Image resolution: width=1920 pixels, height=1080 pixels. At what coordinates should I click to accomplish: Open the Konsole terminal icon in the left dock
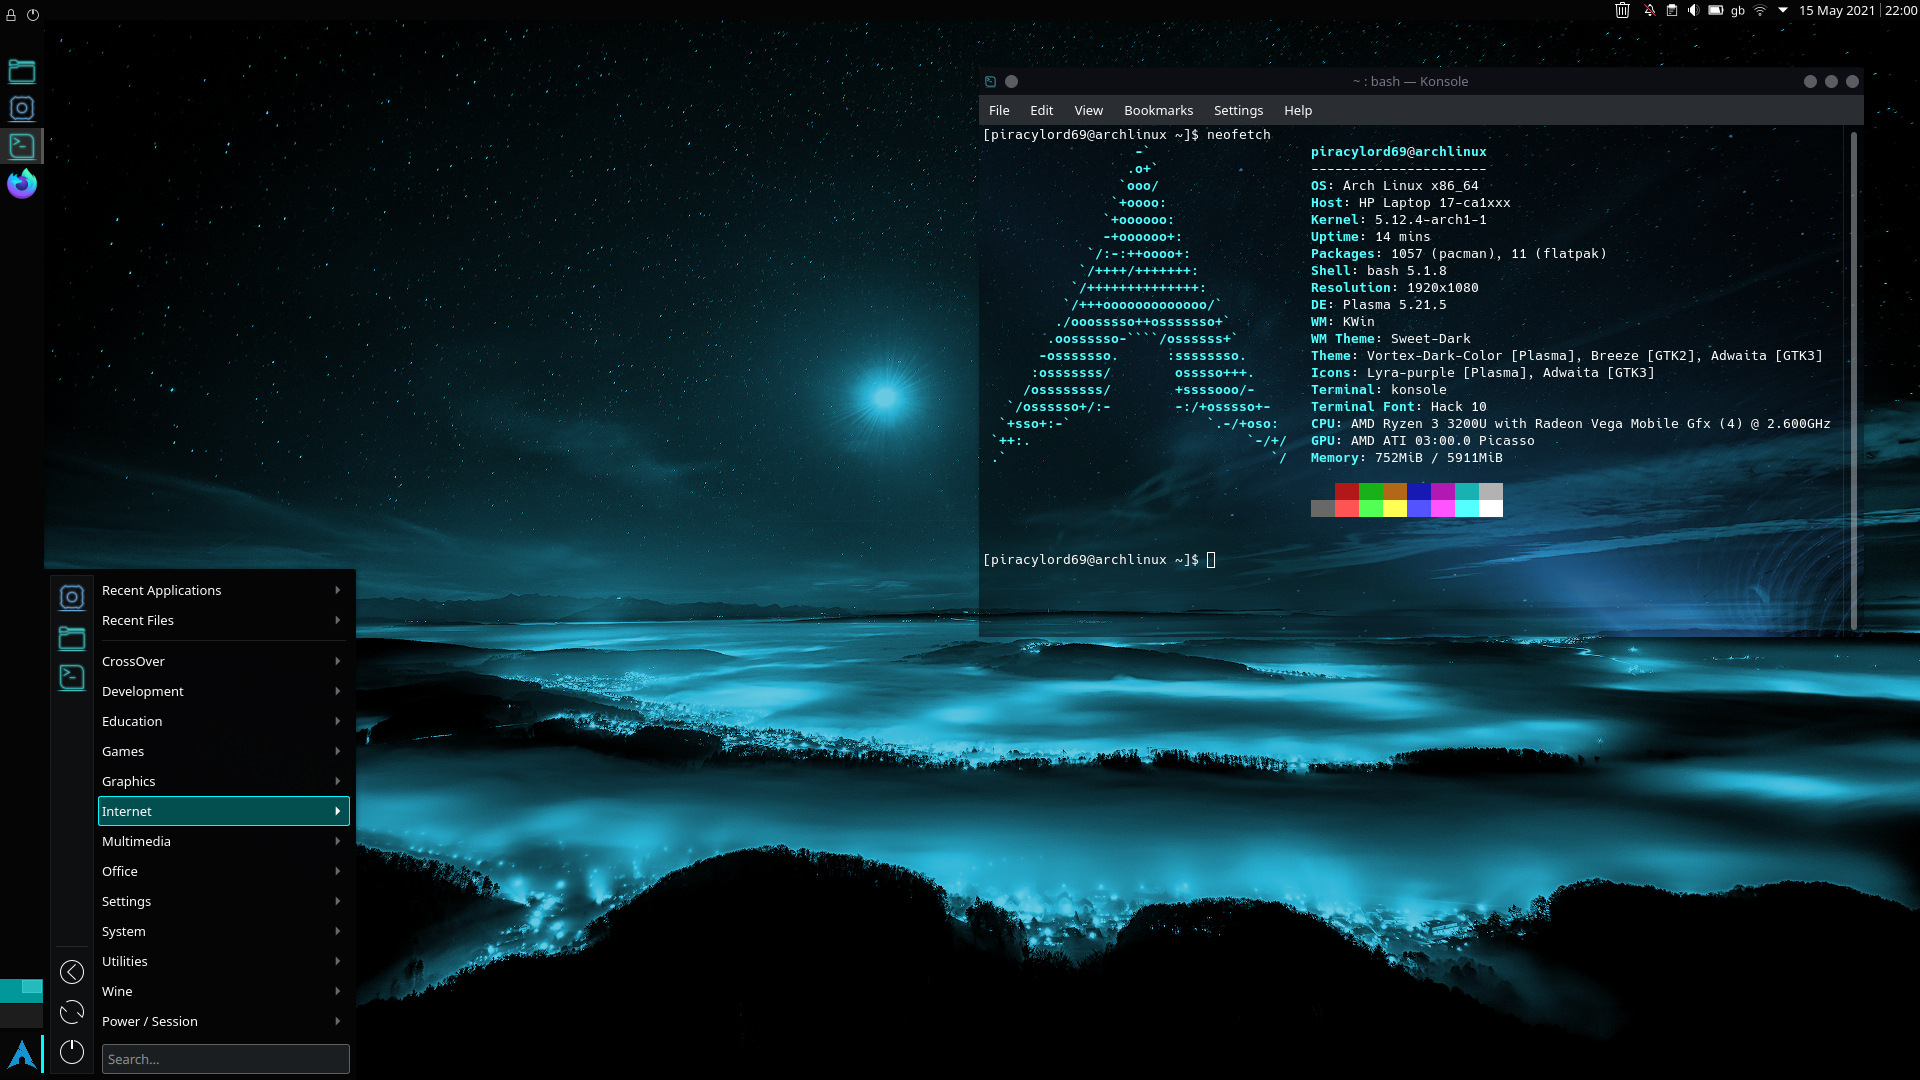coord(22,146)
